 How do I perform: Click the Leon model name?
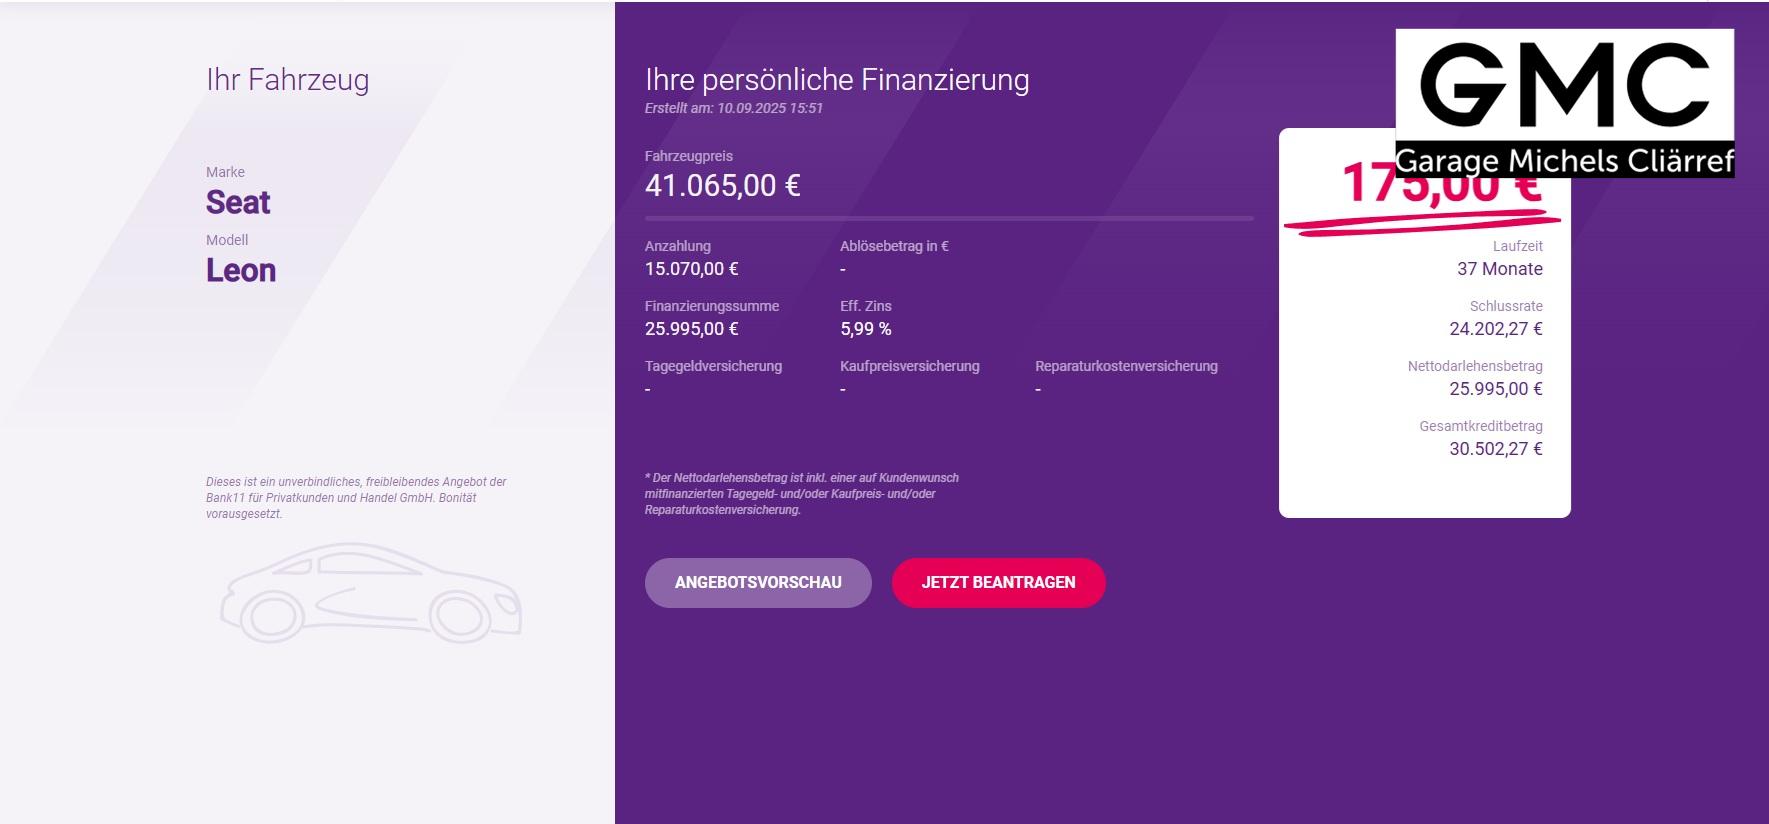tap(241, 270)
